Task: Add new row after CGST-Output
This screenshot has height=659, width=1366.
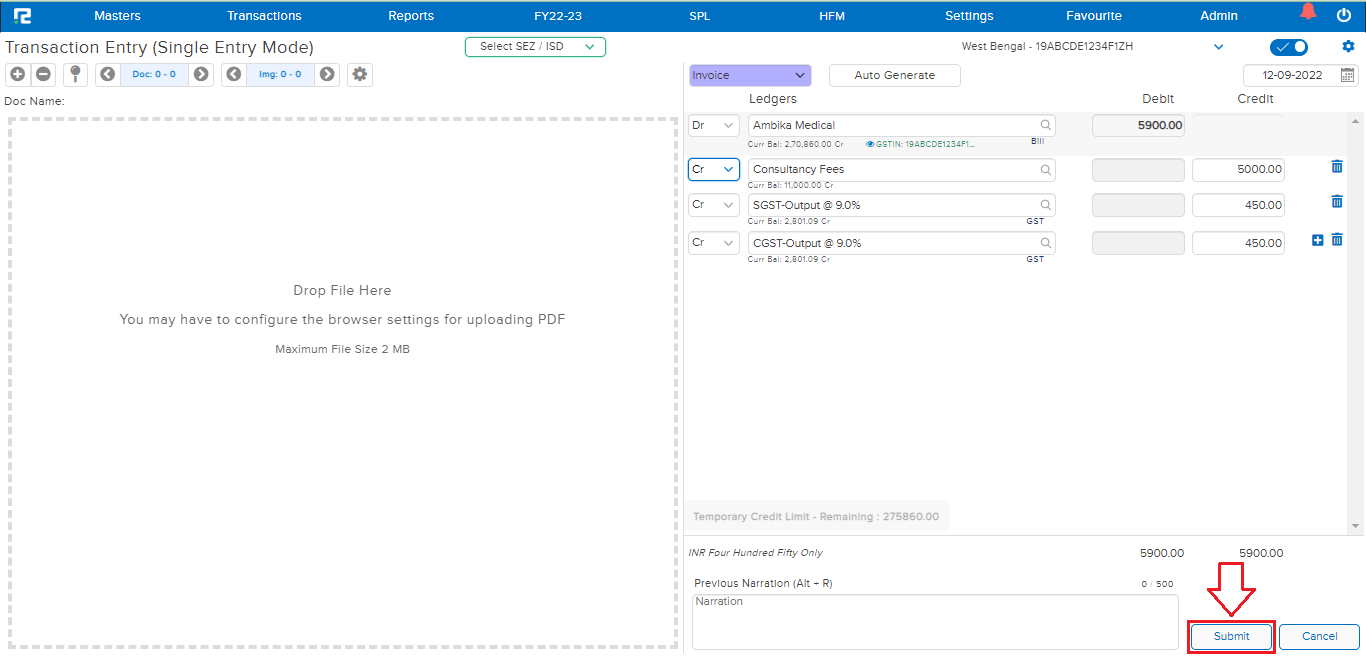Action: 1317,240
